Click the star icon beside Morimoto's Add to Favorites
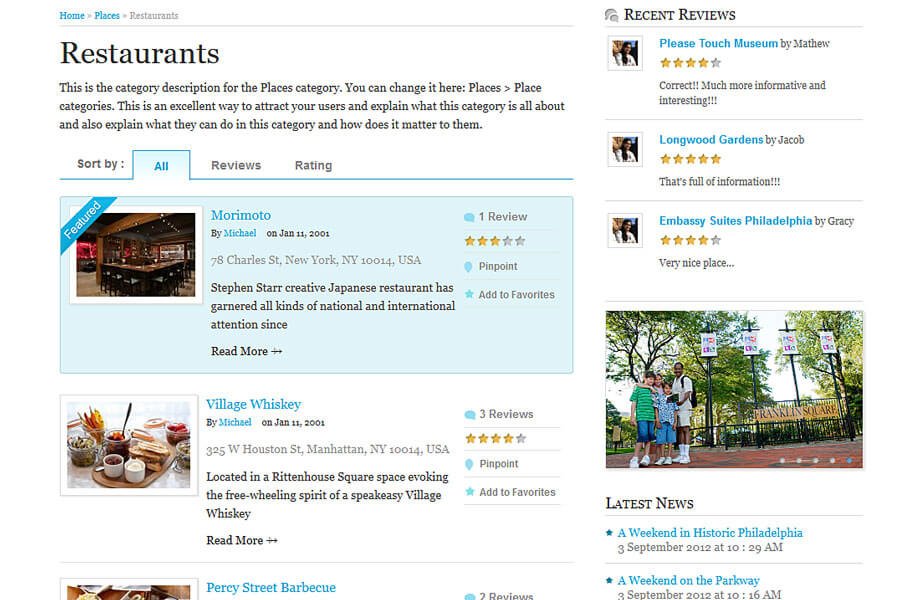920x600 pixels. pyautogui.click(x=469, y=295)
